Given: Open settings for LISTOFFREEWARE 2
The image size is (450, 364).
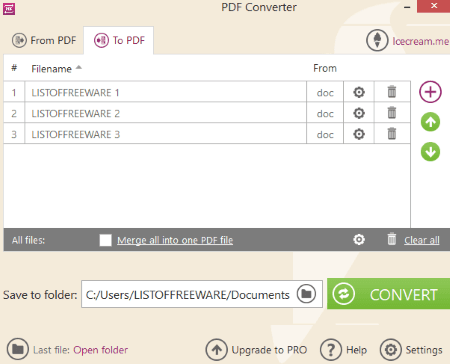Looking at the screenshot, I should point(359,113).
